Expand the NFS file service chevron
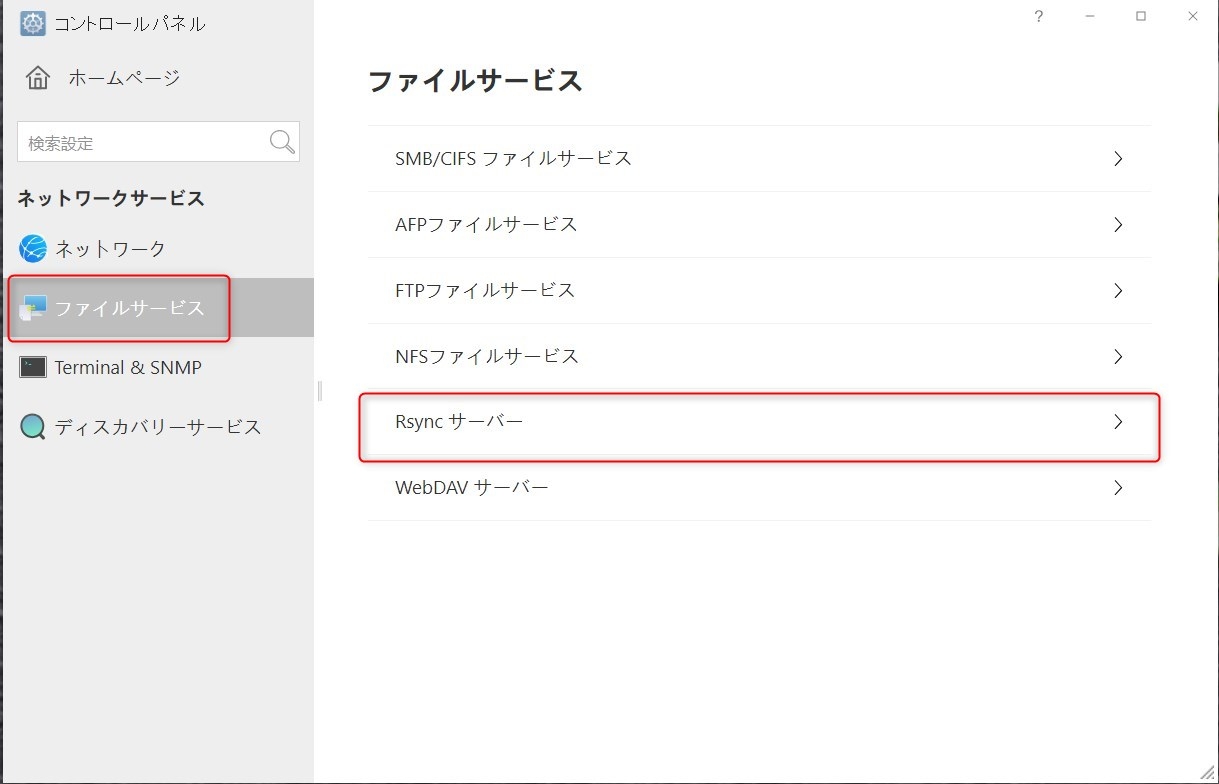Image resolution: width=1219 pixels, height=784 pixels. (x=1118, y=357)
